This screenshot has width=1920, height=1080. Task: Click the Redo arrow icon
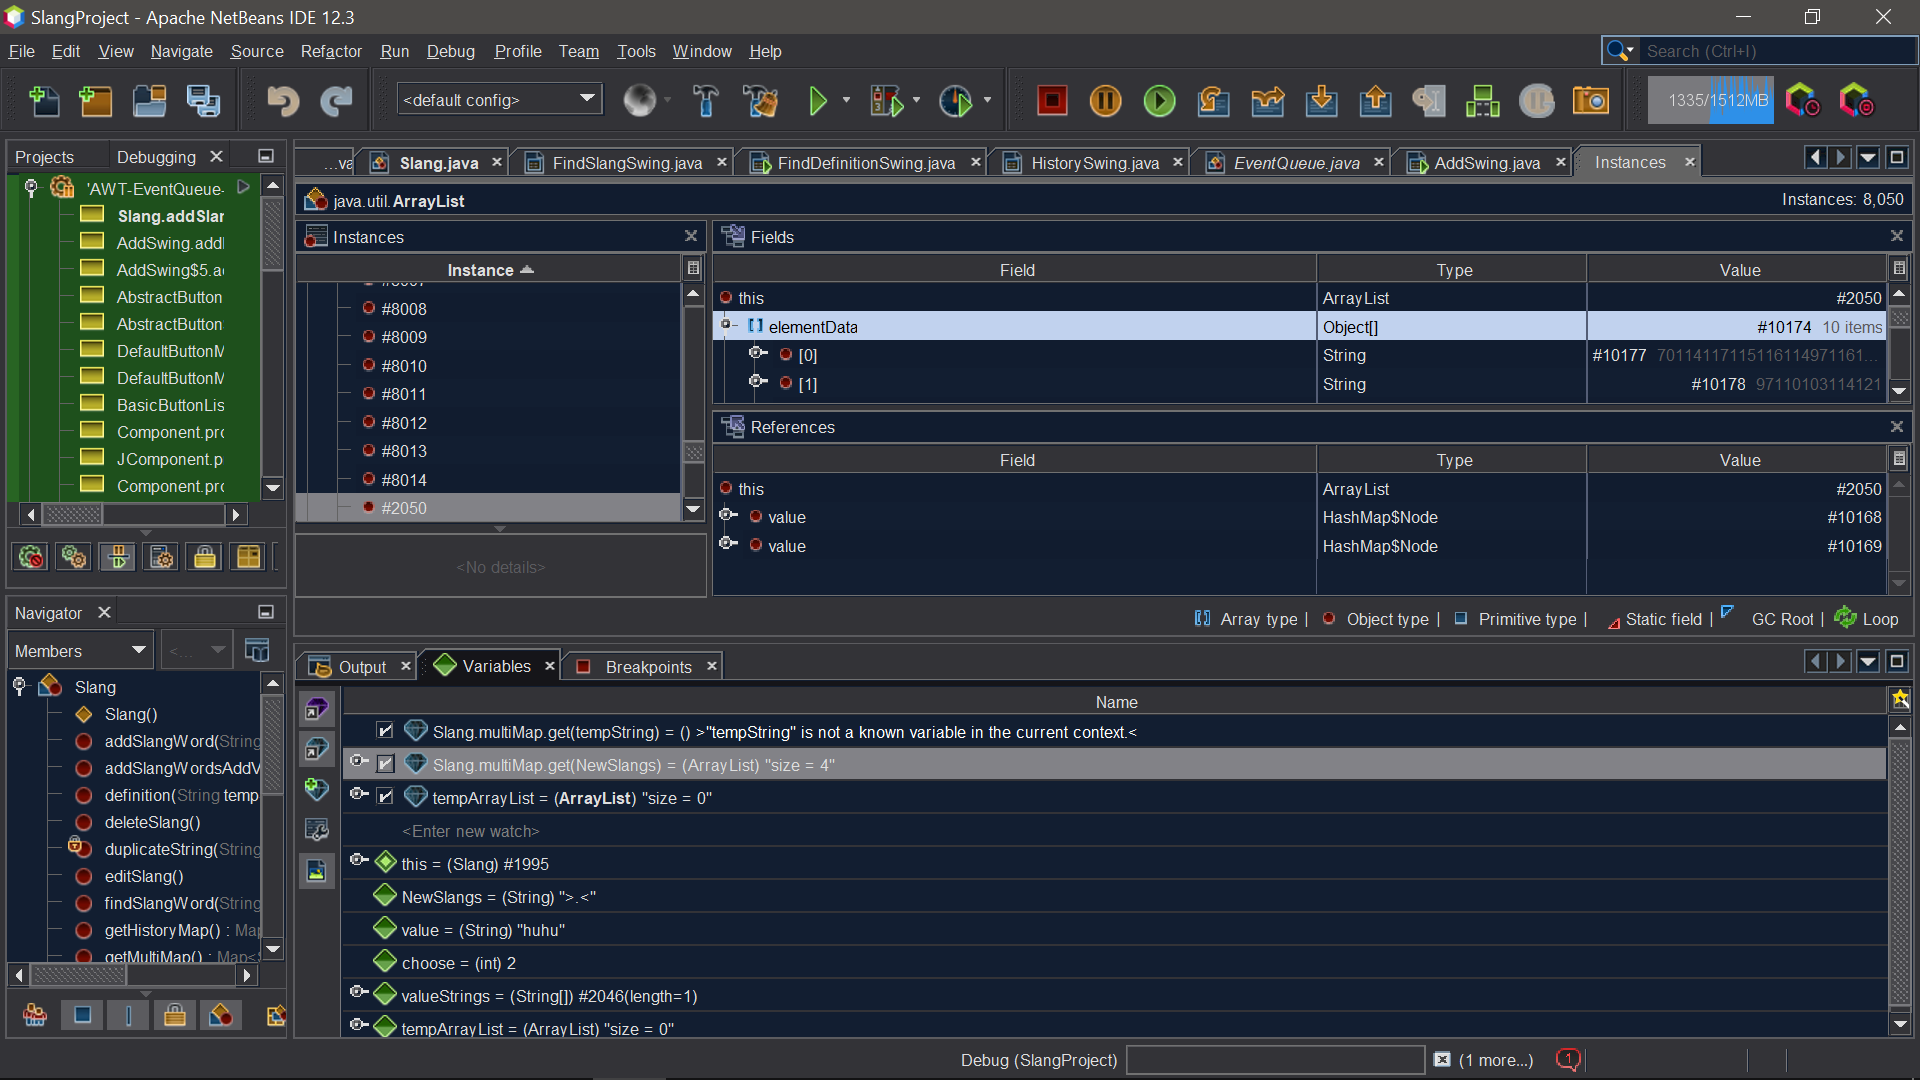(x=336, y=101)
